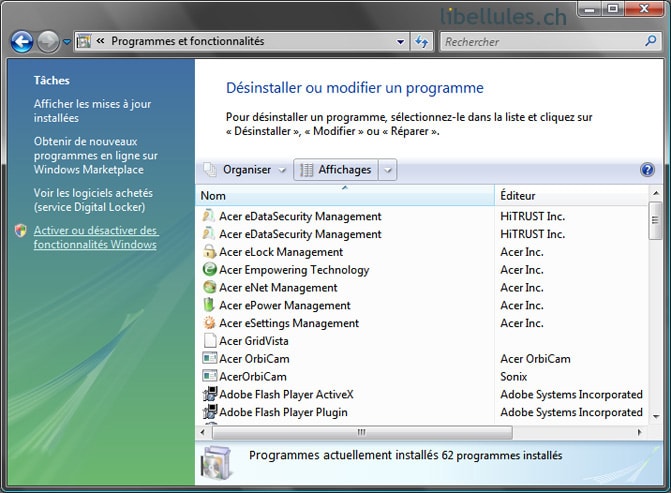
Task: Click the magnifier search icon
Action: pos(650,41)
